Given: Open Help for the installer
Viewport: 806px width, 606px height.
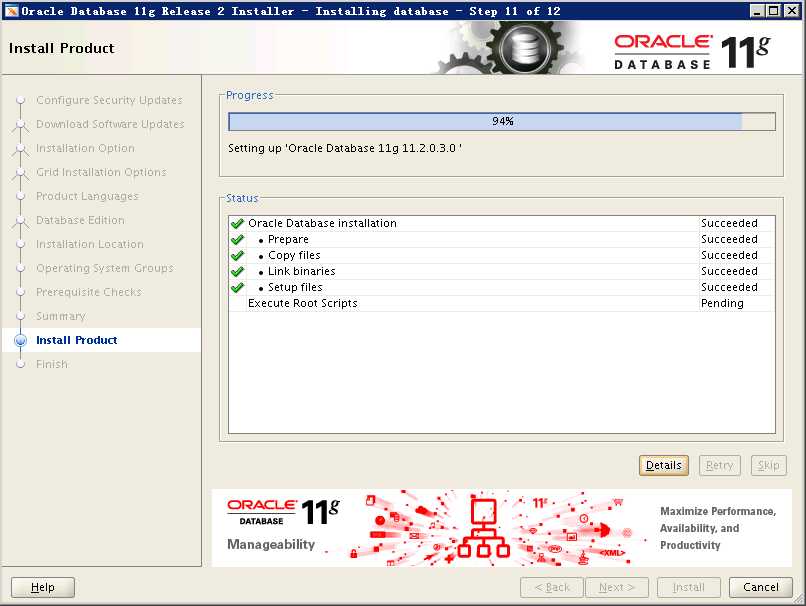Looking at the screenshot, I should (x=43, y=587).
